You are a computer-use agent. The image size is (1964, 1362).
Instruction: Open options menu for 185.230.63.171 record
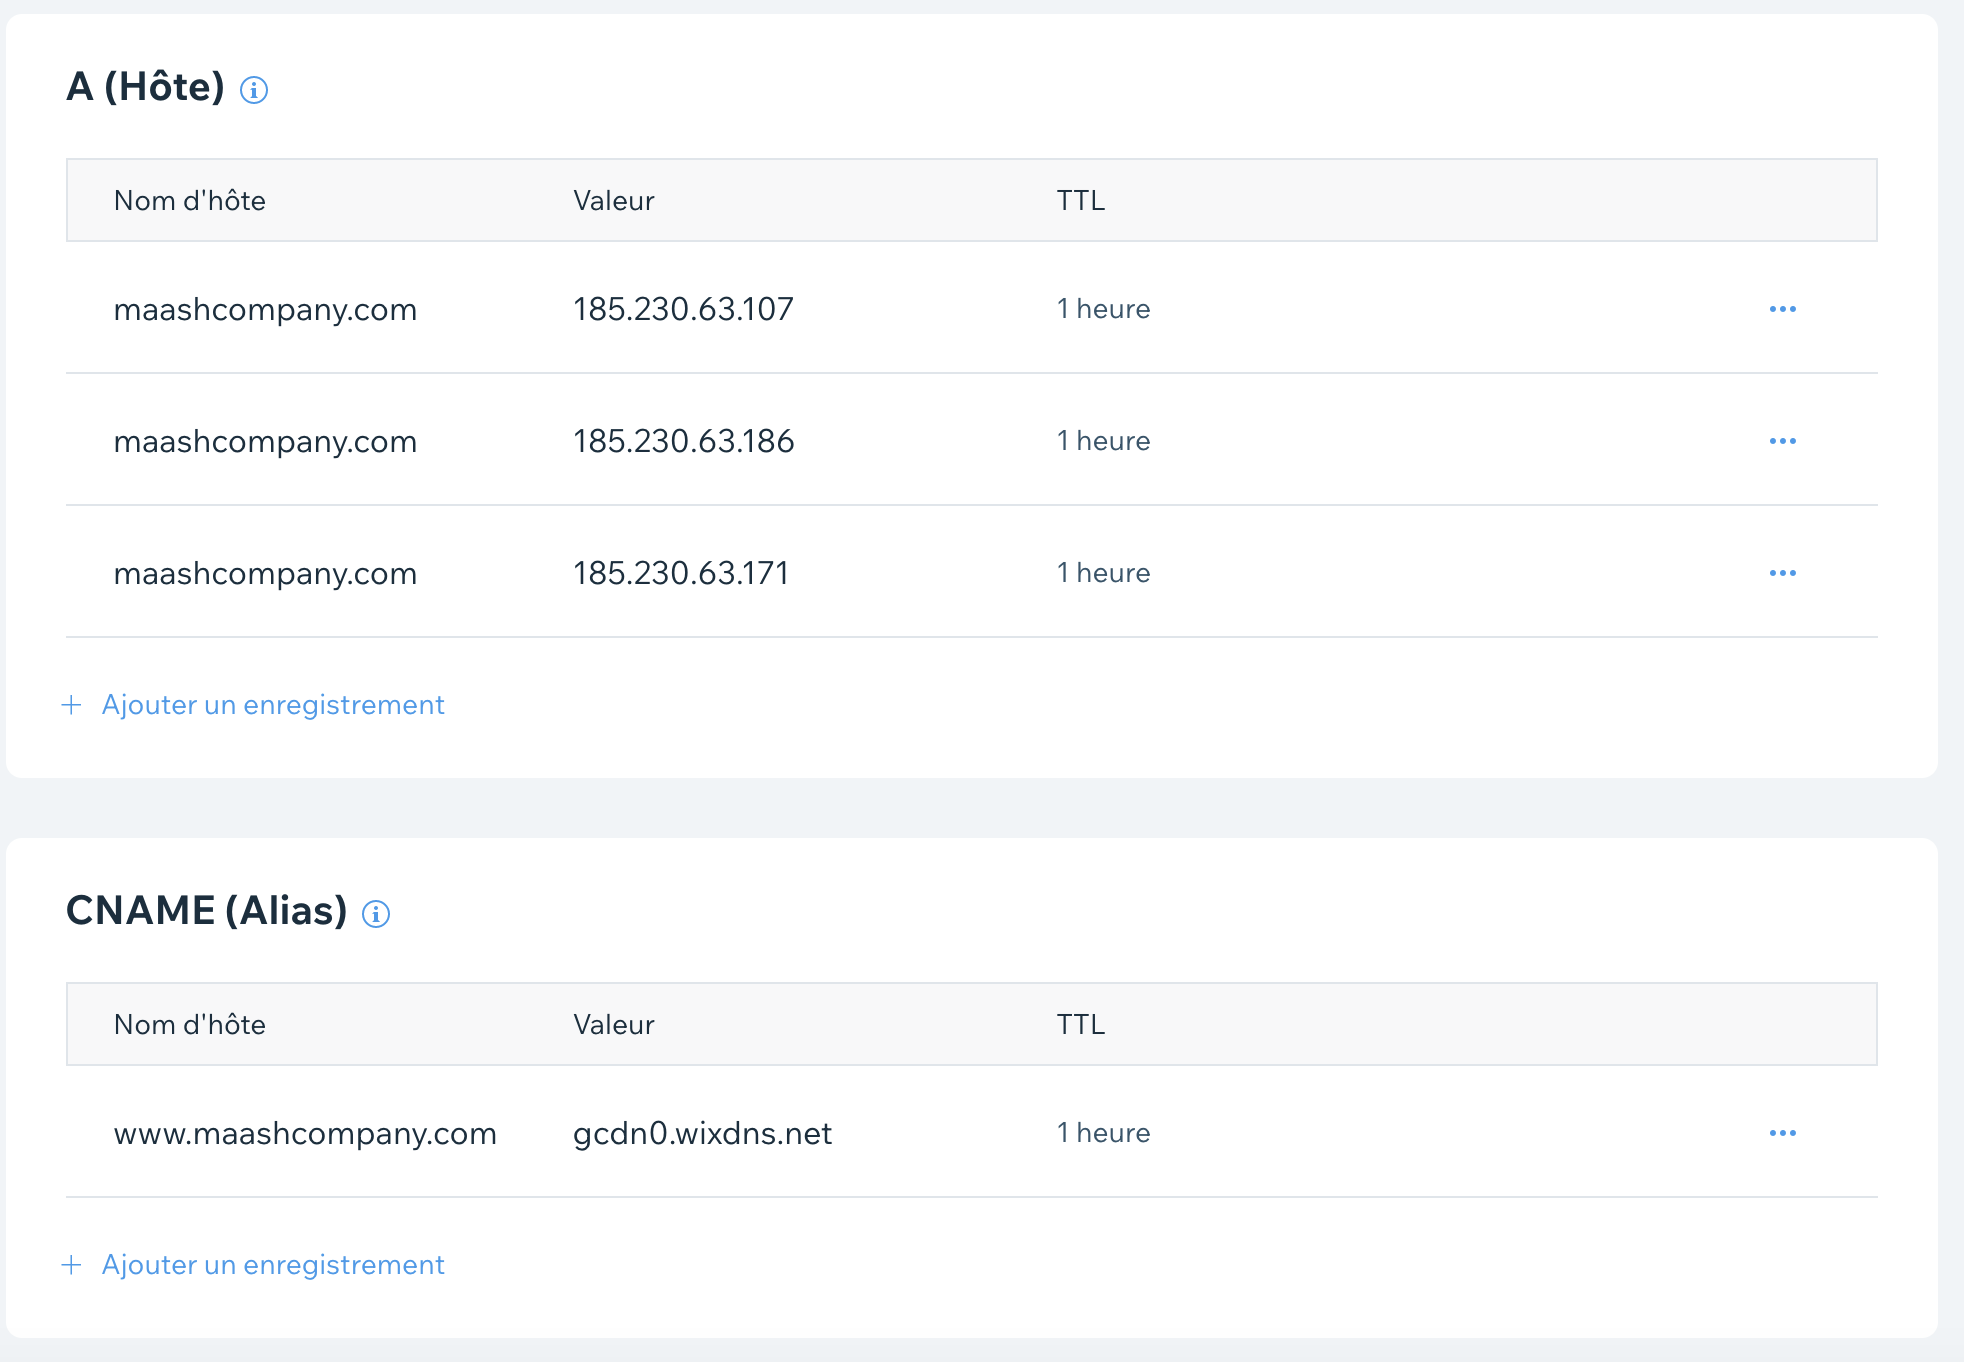[1783, 573]
